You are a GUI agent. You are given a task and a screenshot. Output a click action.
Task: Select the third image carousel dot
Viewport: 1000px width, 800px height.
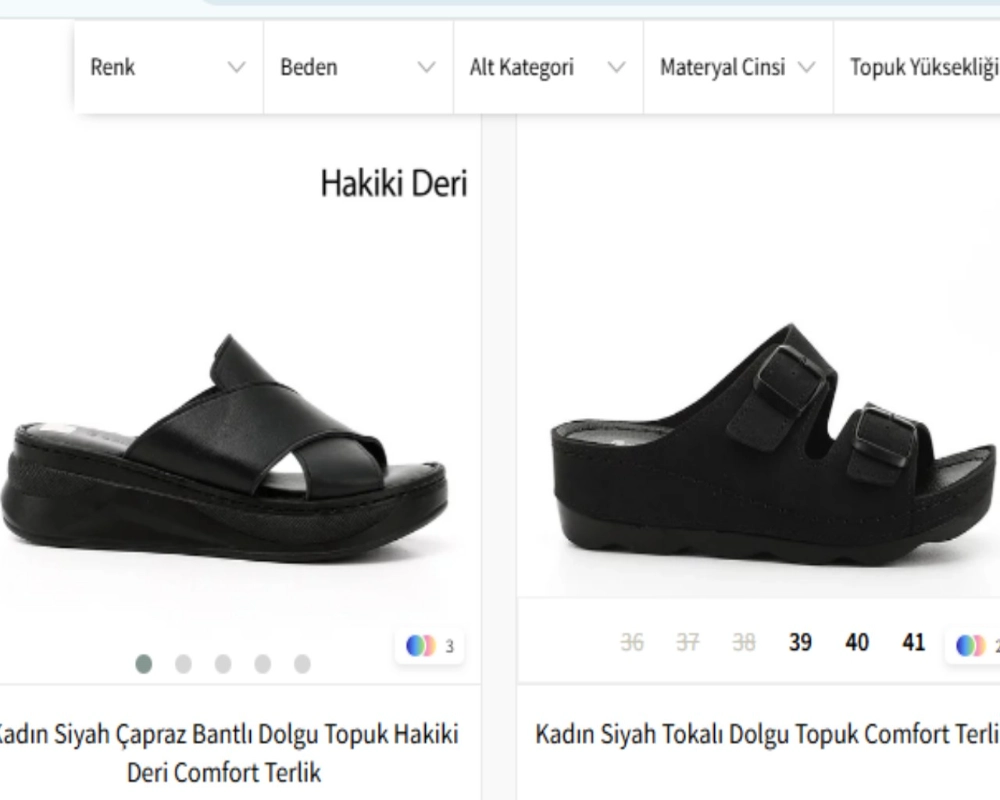[x=223, y=664]
